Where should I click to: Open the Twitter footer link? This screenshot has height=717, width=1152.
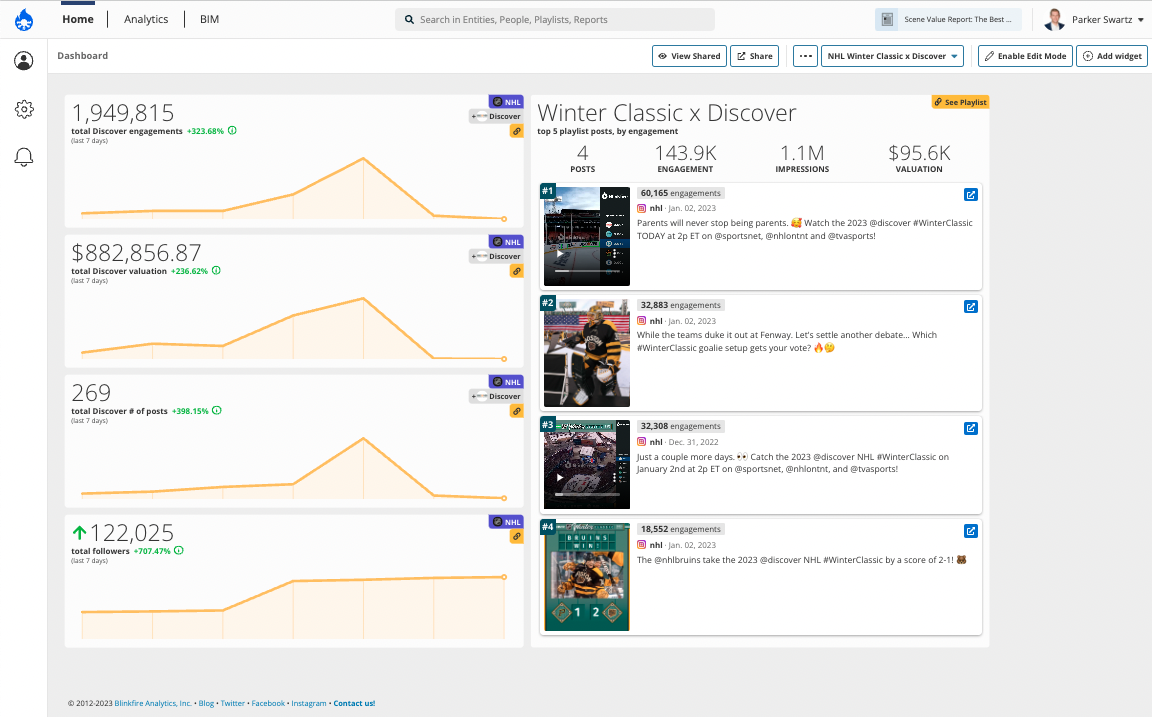[x=233, y=703]
